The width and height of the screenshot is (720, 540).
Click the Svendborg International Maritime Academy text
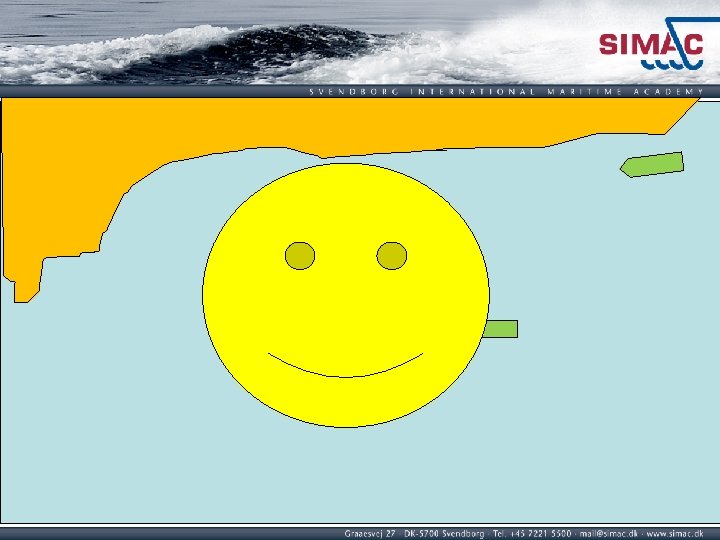pos(506,92)
